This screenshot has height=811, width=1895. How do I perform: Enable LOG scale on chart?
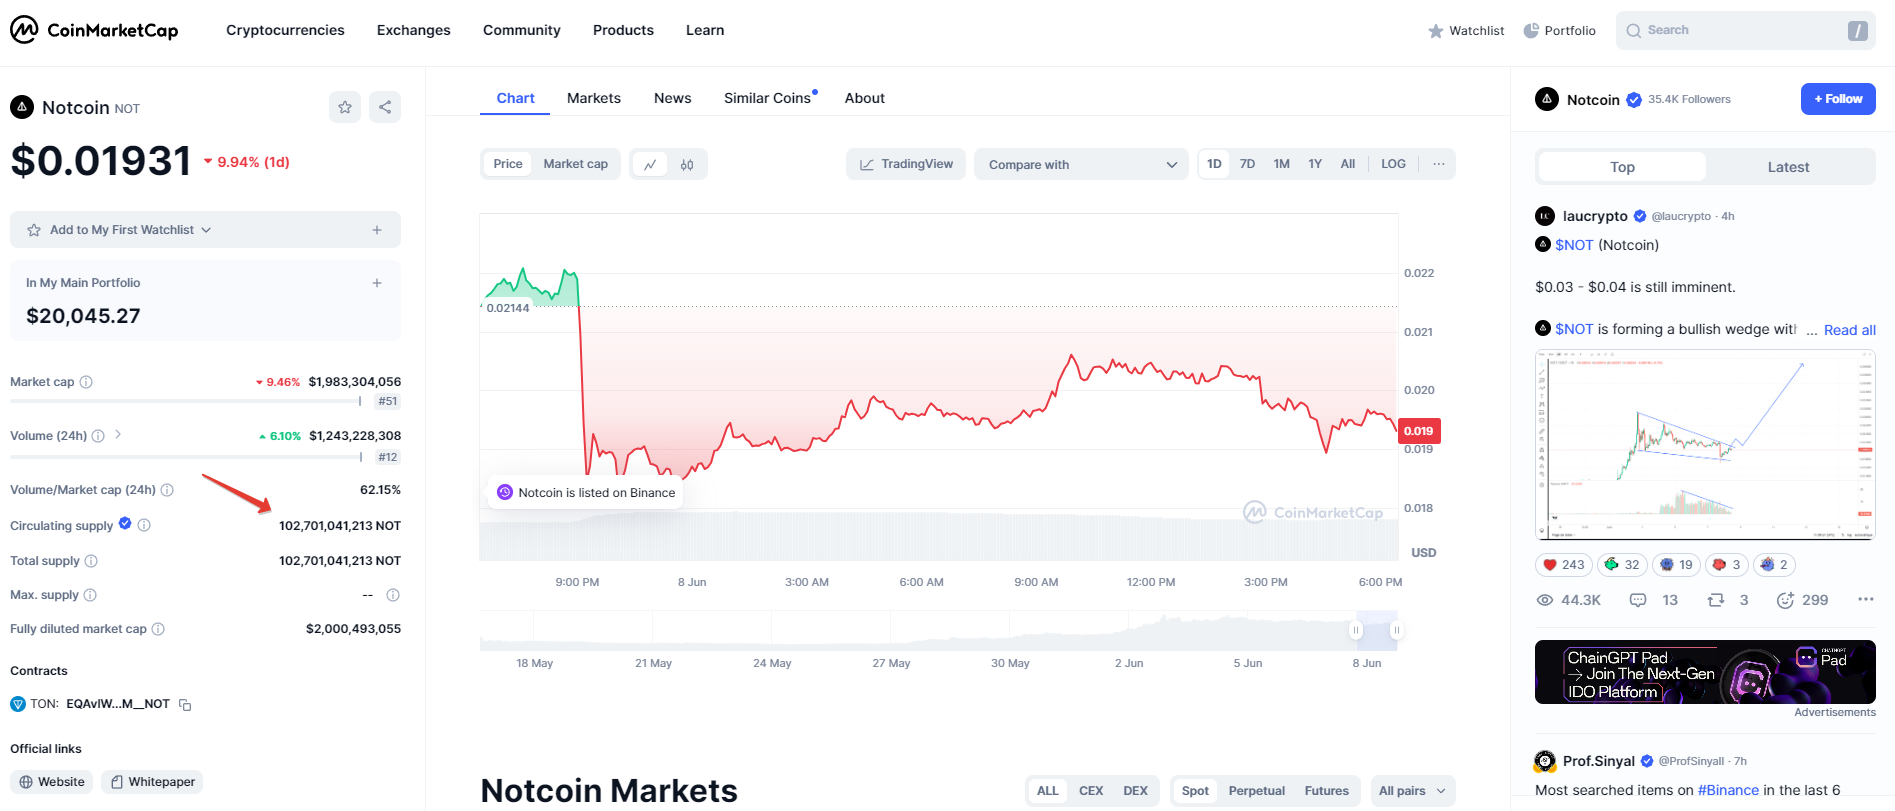pyautogui.click(x=1393, y=164)
